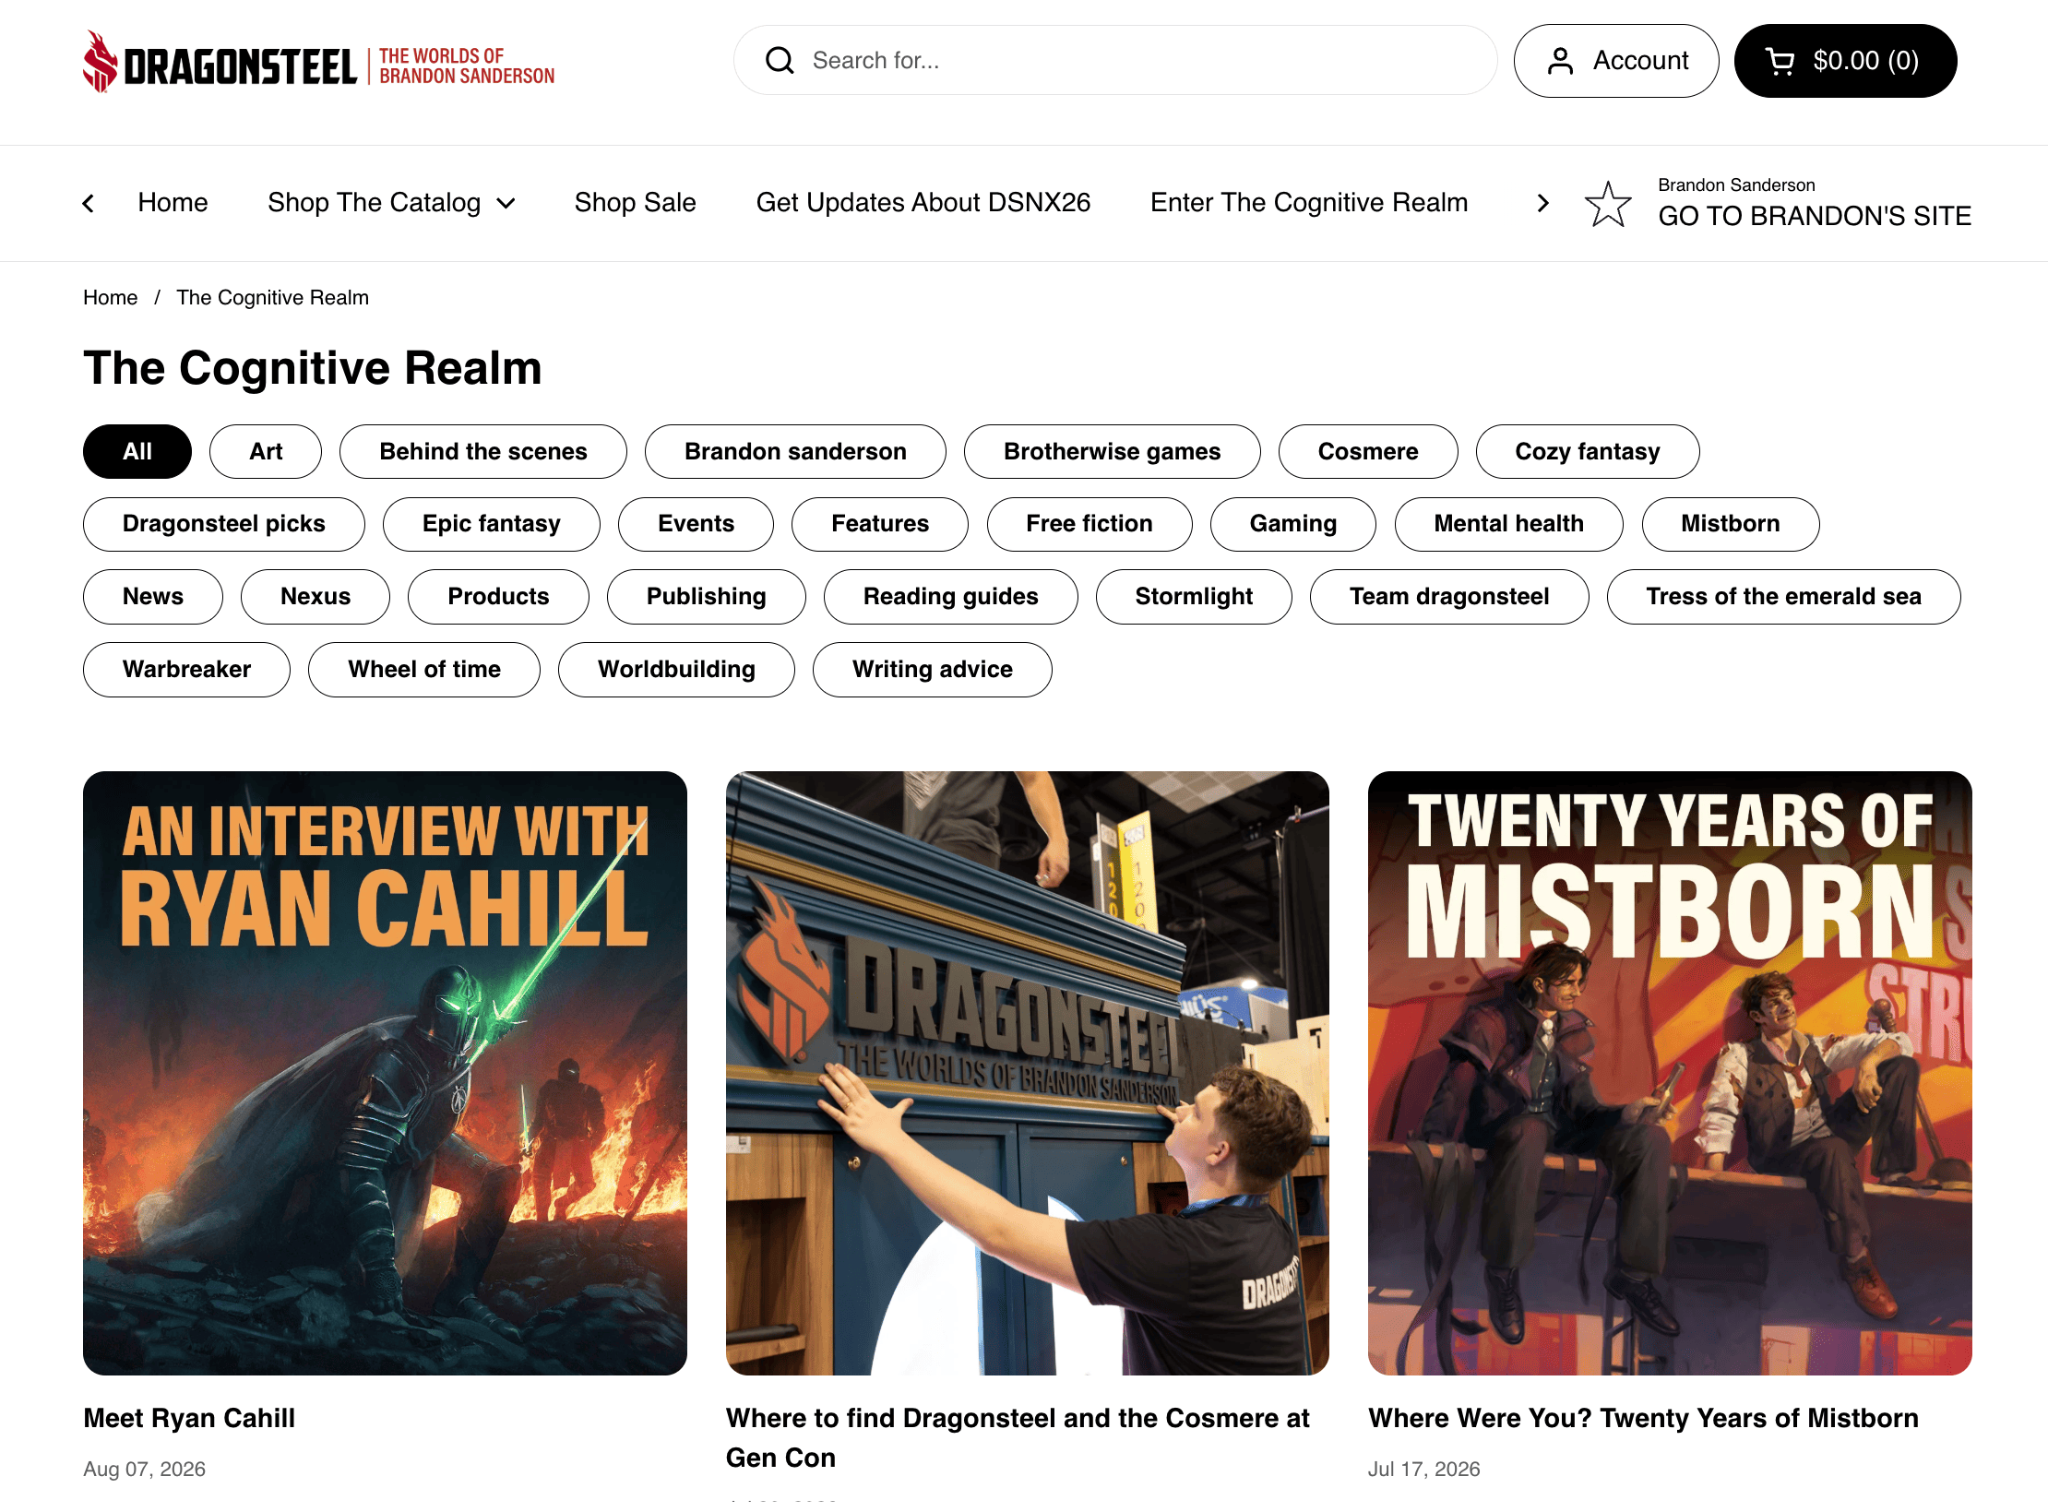The image size is (2048, 1502).
Task: Focus the Search for... input field
Action: (x=1115, y=61)
